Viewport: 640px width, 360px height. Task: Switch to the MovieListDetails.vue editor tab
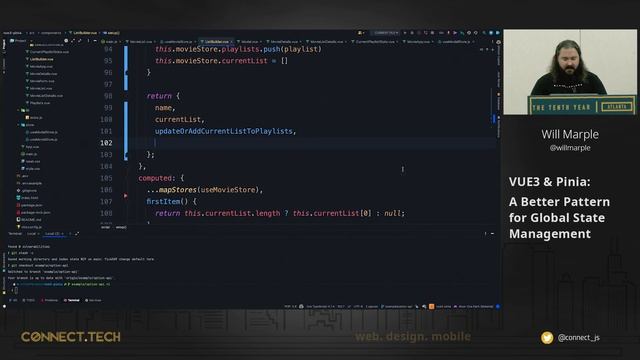point(326,42)
